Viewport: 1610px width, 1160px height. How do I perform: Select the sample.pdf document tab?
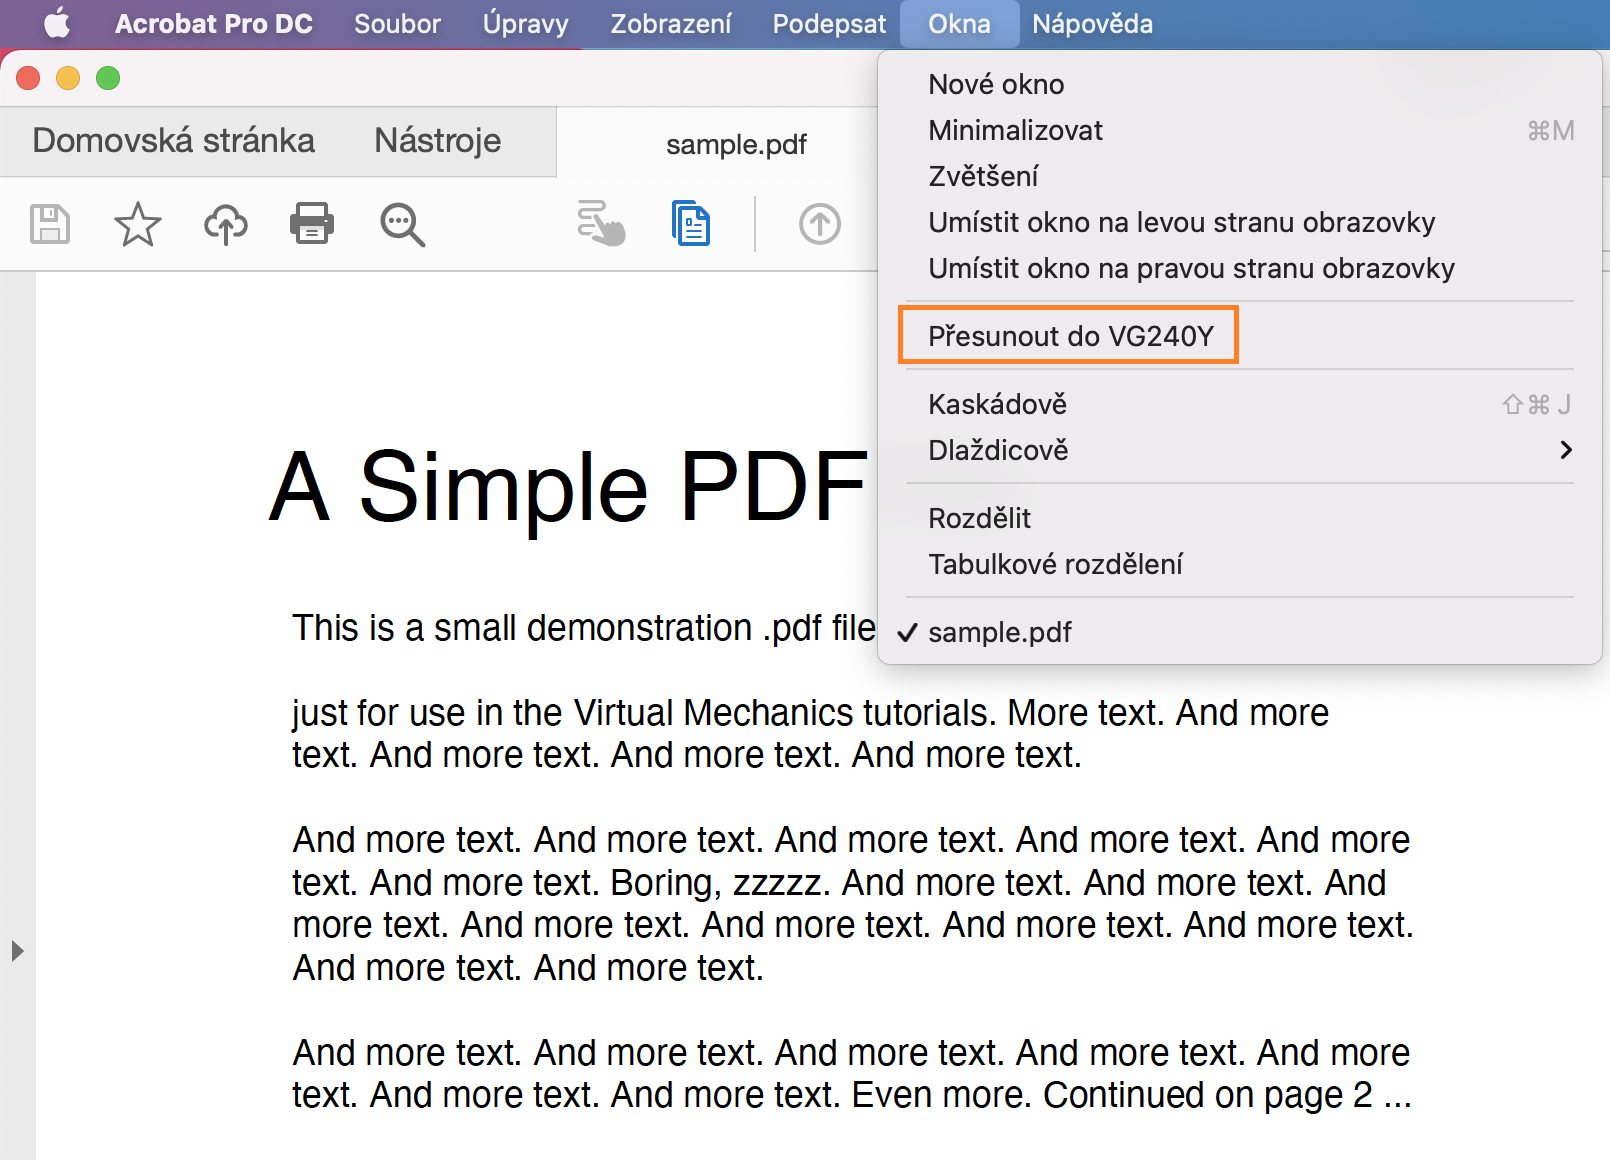[x=736, y=144]
